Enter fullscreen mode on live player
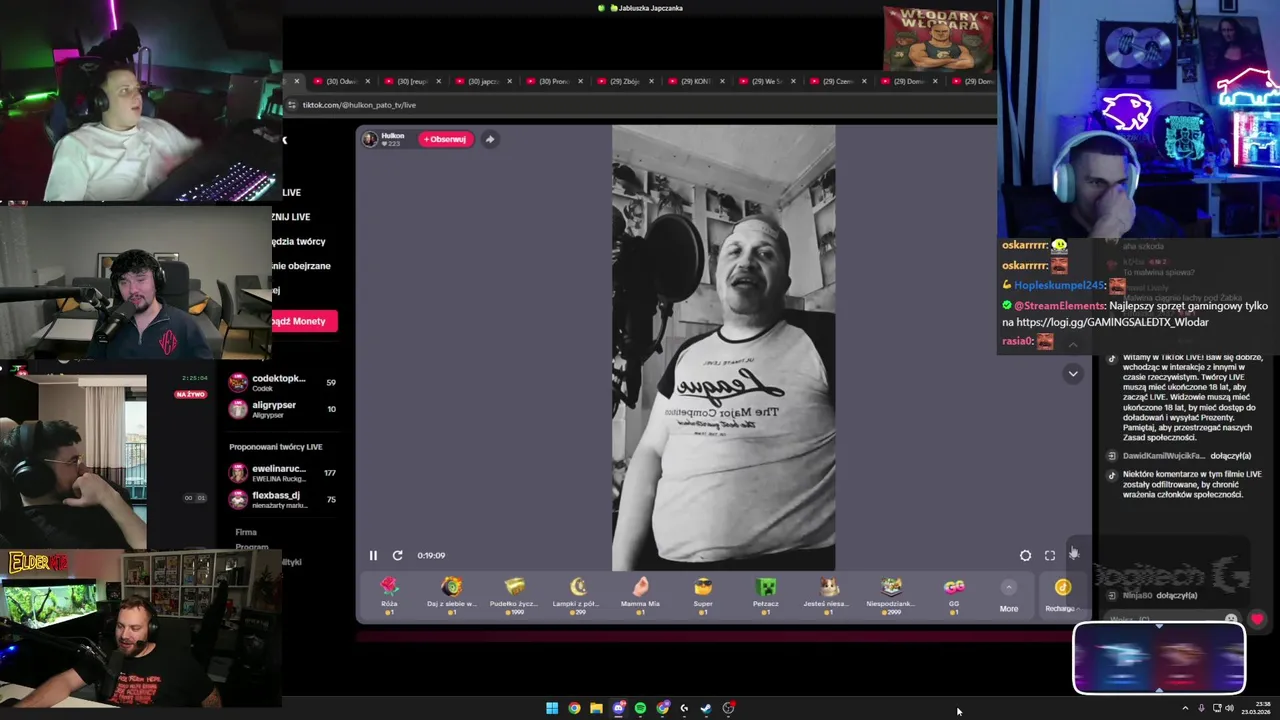This screenshot has width=1280, height=720. [x=1050, y=555]
